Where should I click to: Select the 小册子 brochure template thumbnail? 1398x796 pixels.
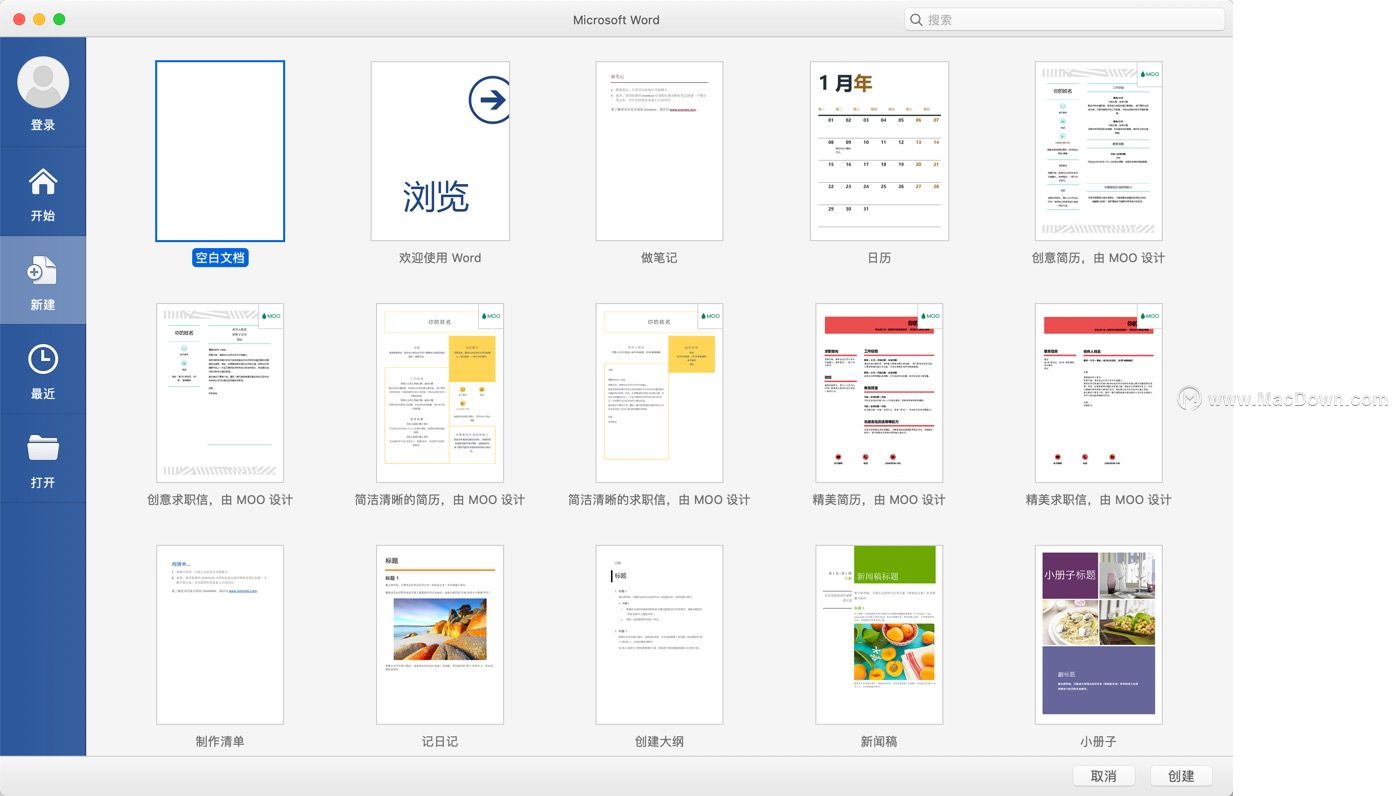[1098, 635]
